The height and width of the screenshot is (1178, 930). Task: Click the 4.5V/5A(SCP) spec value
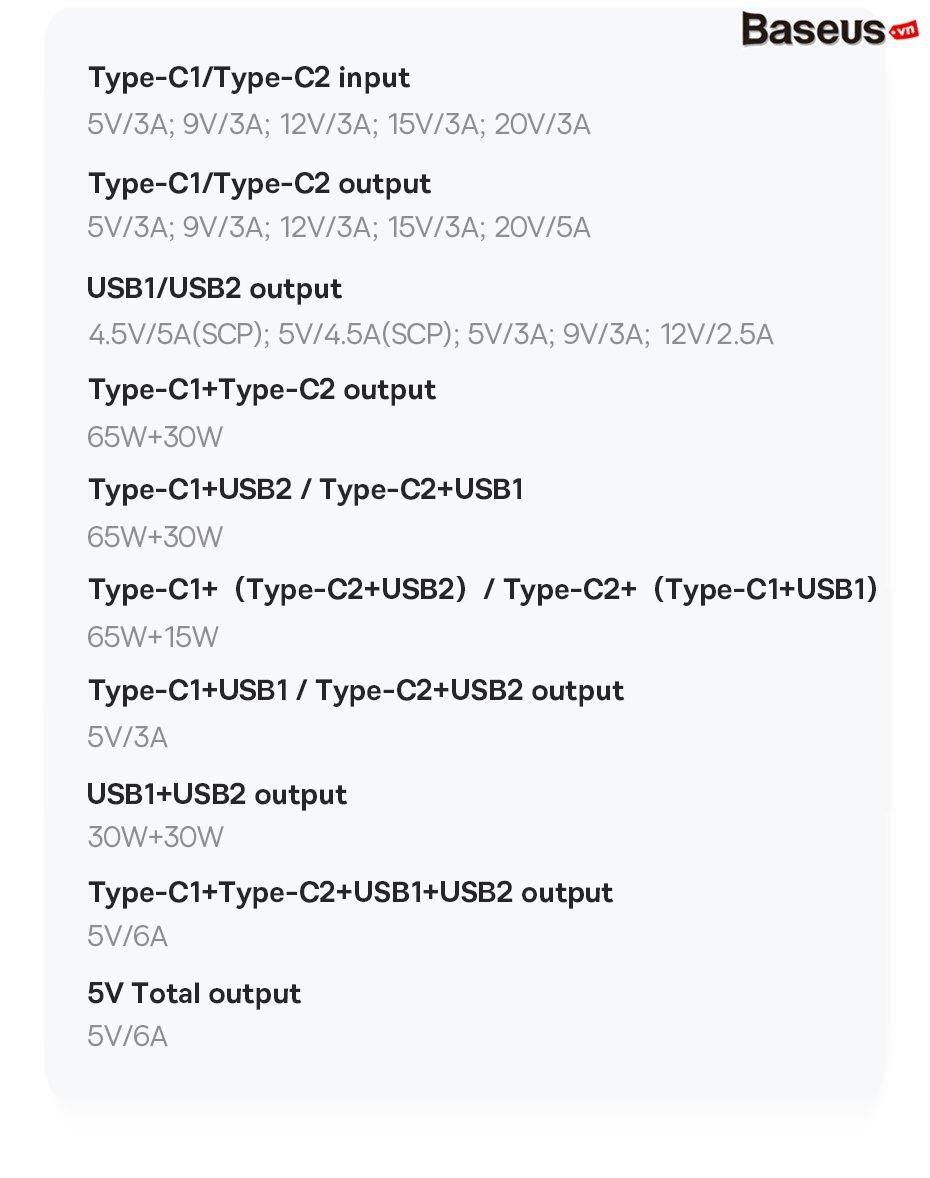point(179,334)
